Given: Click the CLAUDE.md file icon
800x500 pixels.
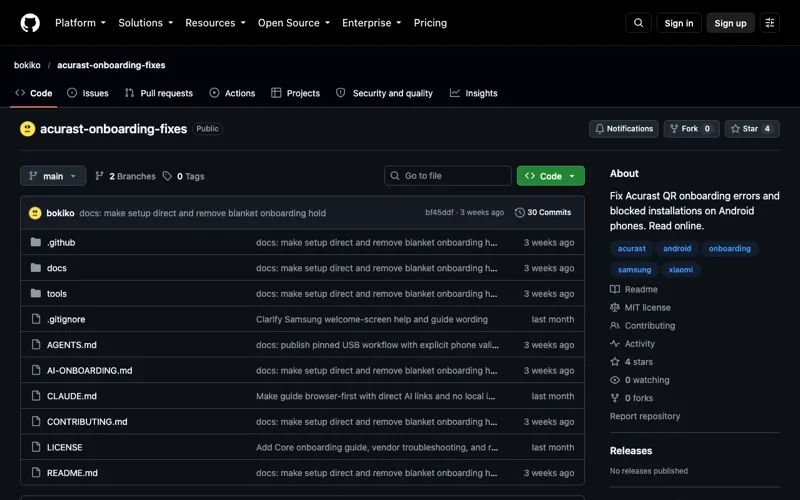Looking at the screenshot, I should coord(36,395).
